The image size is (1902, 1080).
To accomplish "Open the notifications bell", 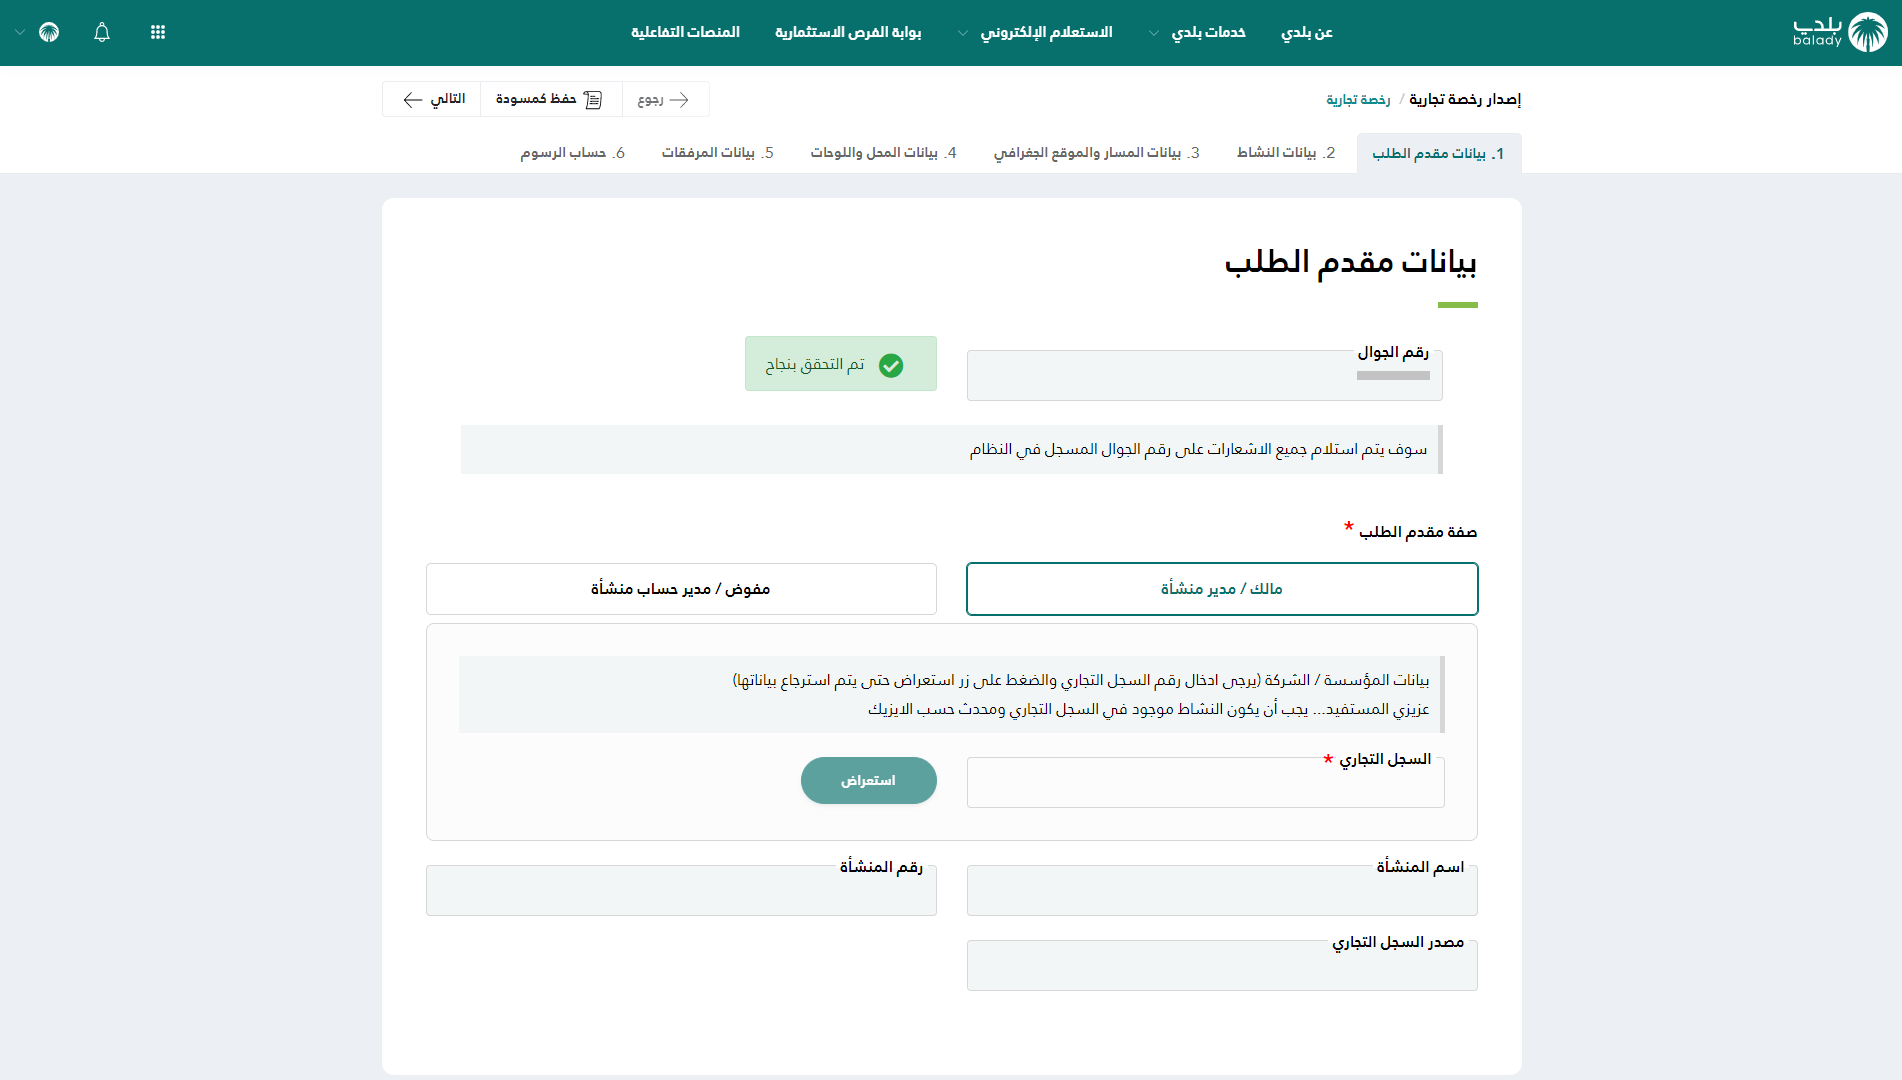I will [102, 32].
